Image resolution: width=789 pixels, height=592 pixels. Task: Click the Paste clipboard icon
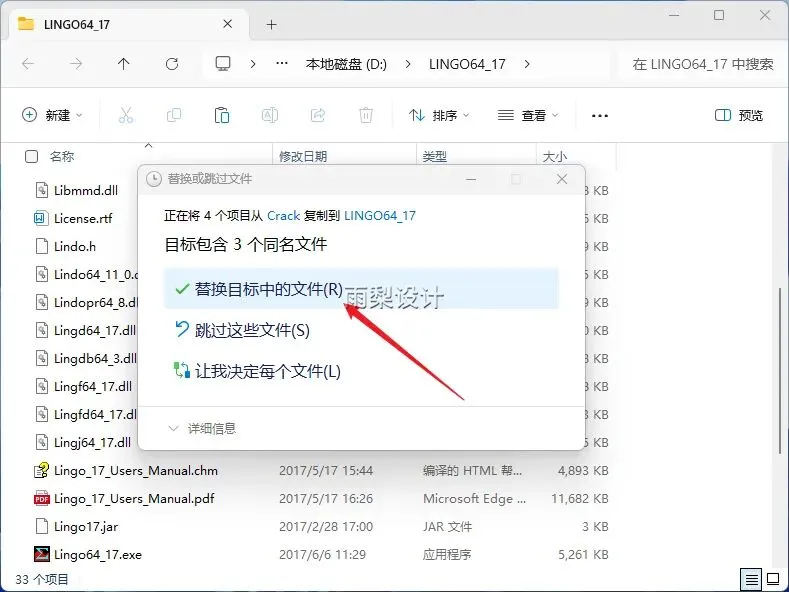tap(221, 115)
